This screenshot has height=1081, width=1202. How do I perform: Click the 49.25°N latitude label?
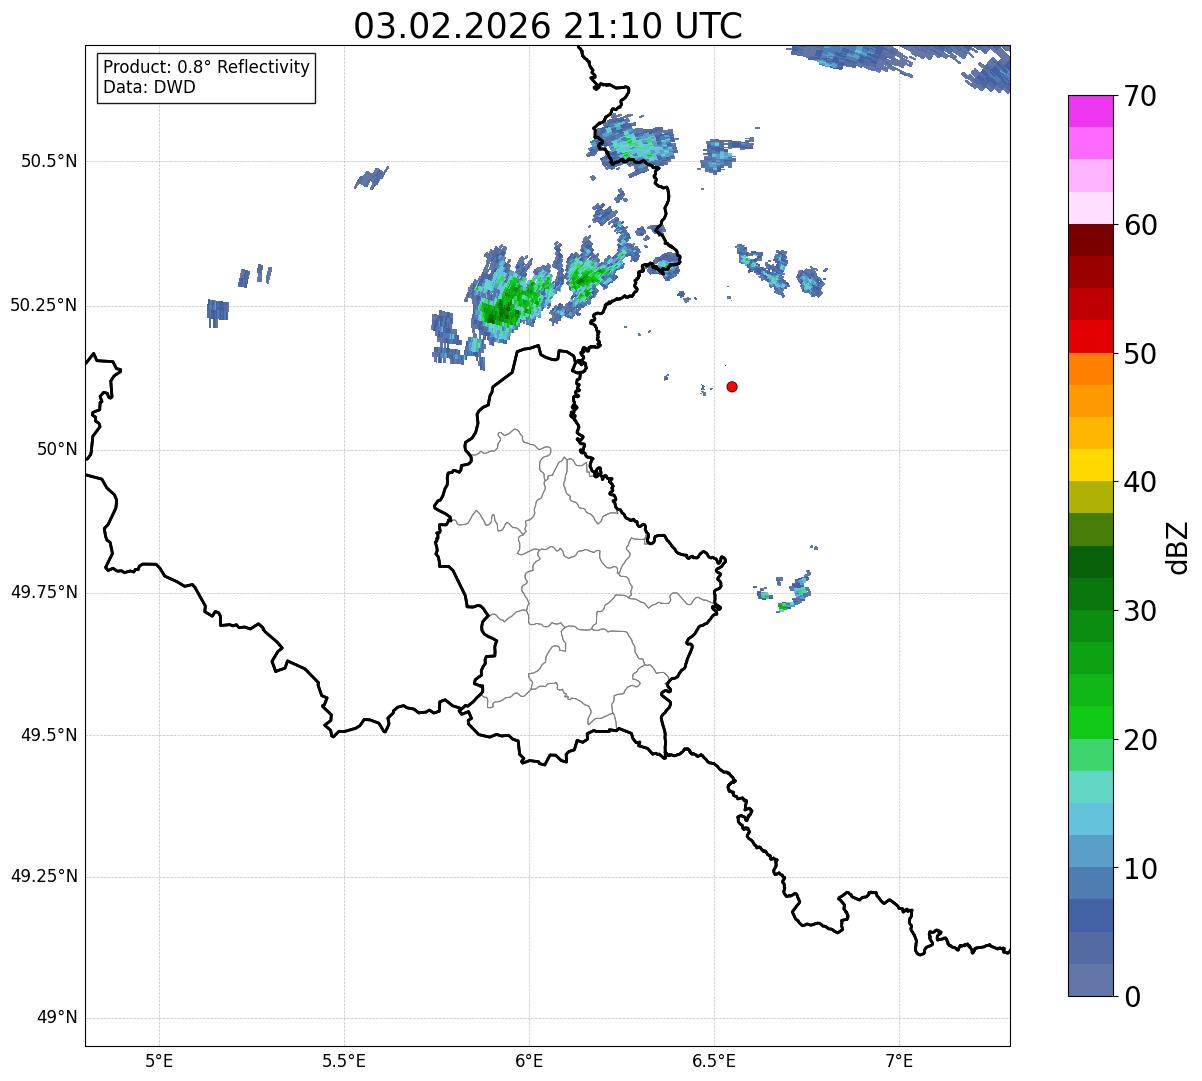pyautogui.click(x=44, y=876)
